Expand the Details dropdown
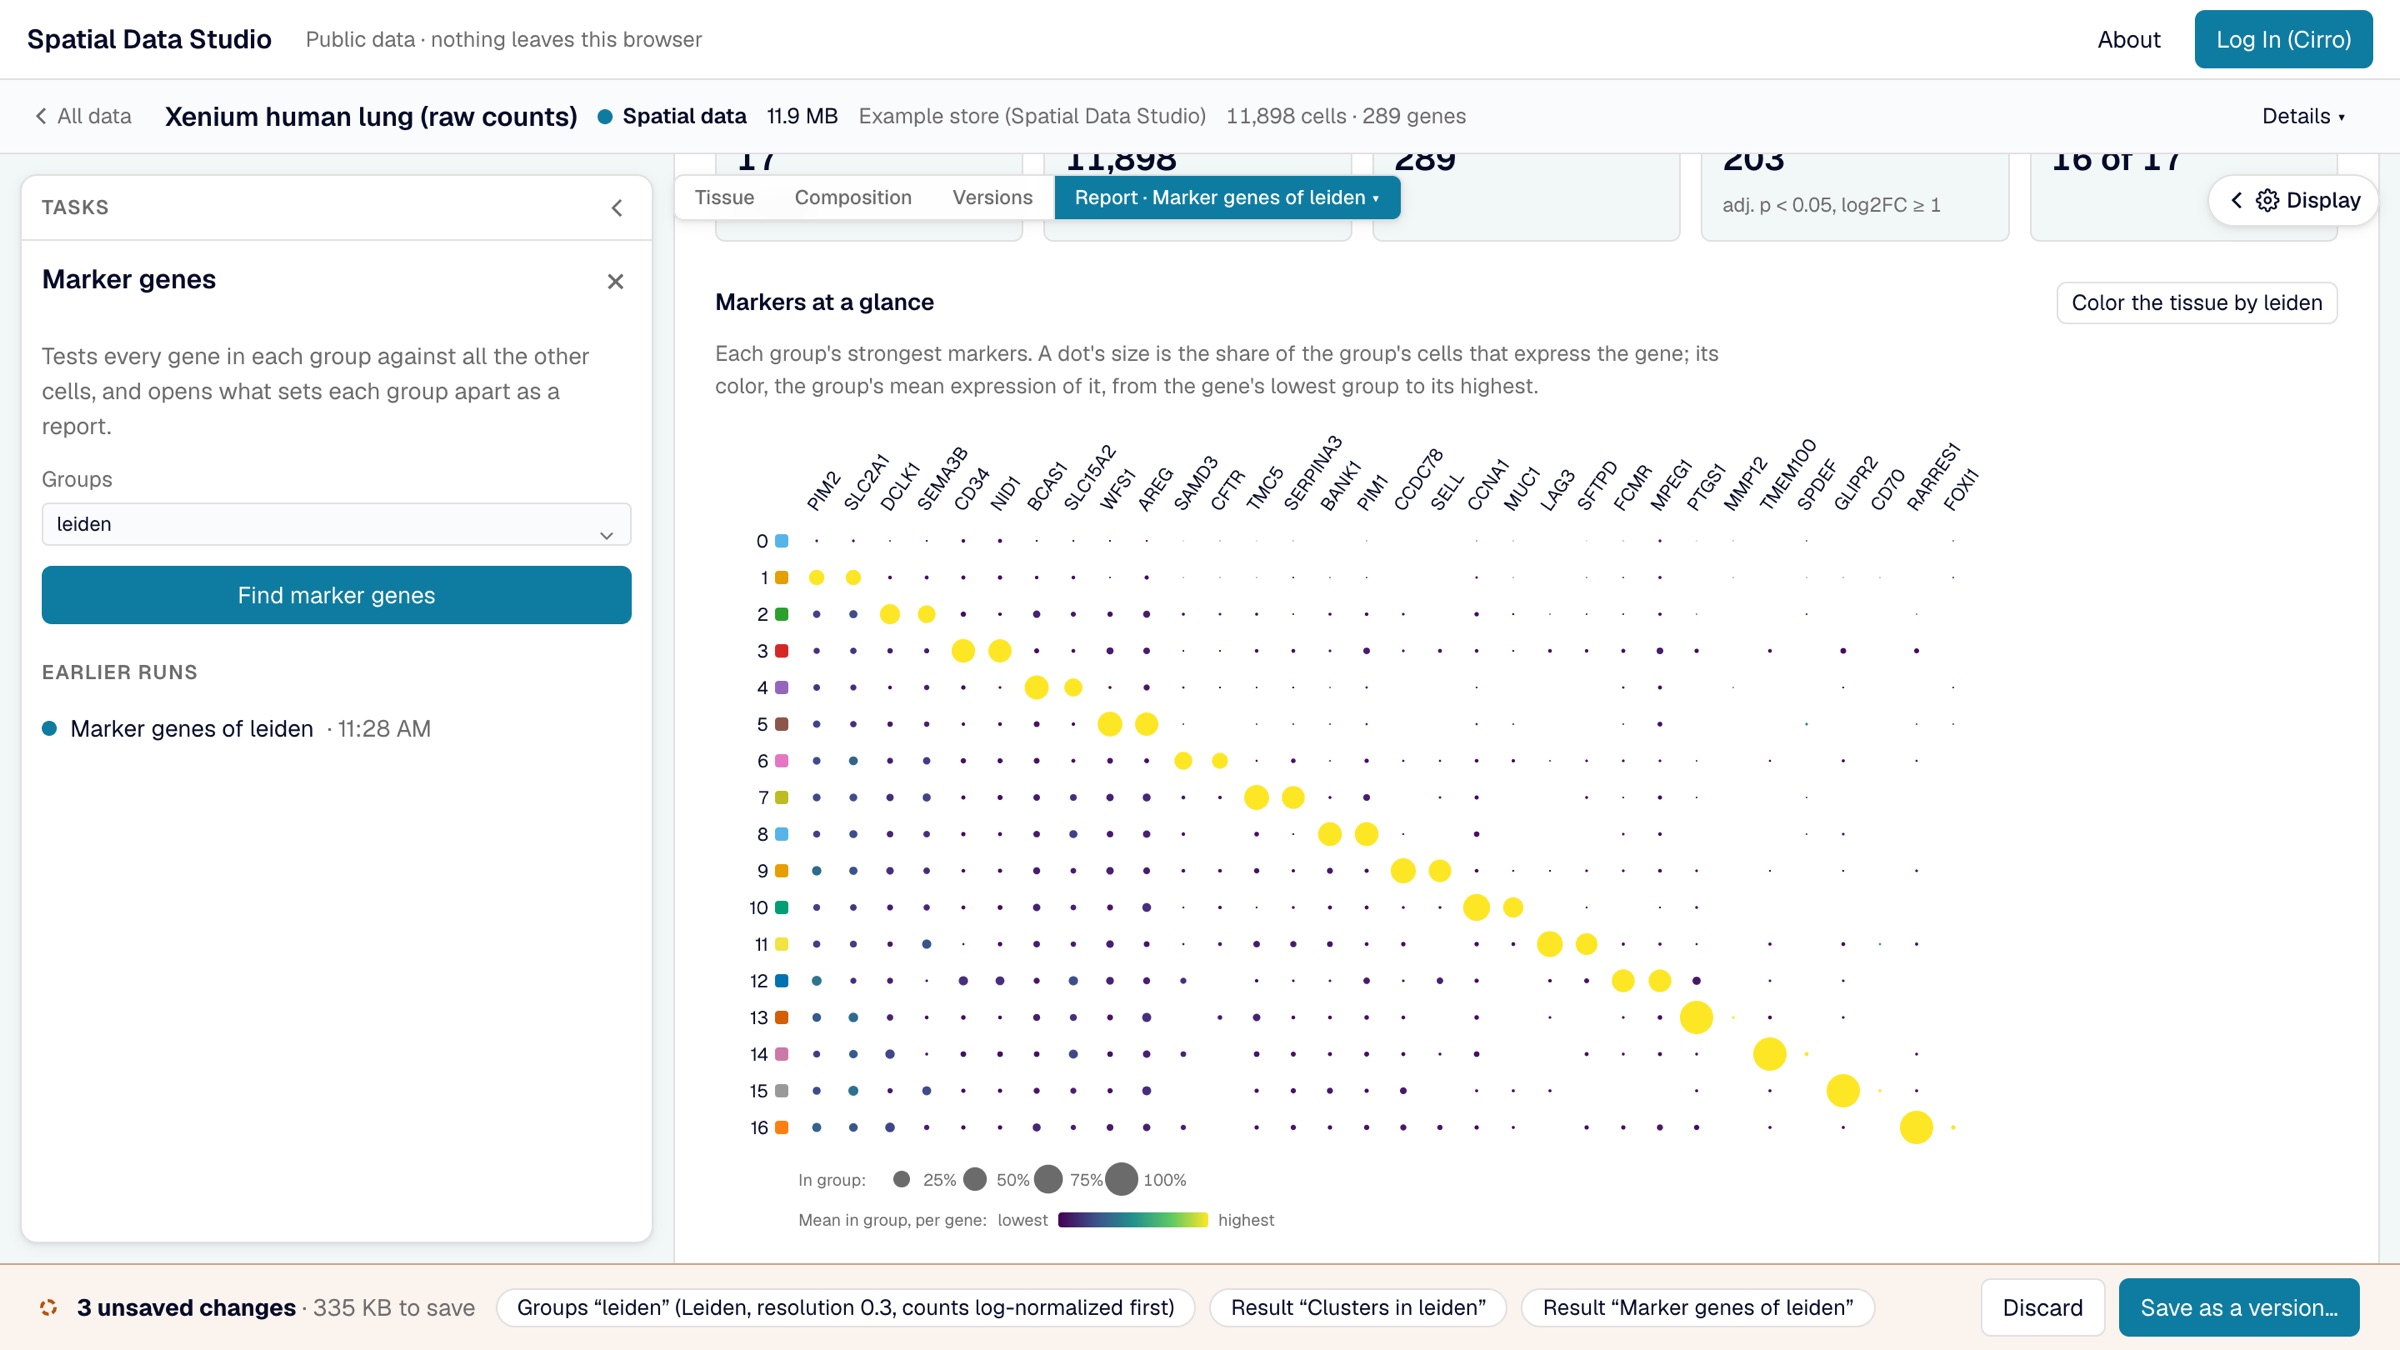This screenshot has height=1350, width=2400. 2303,116
